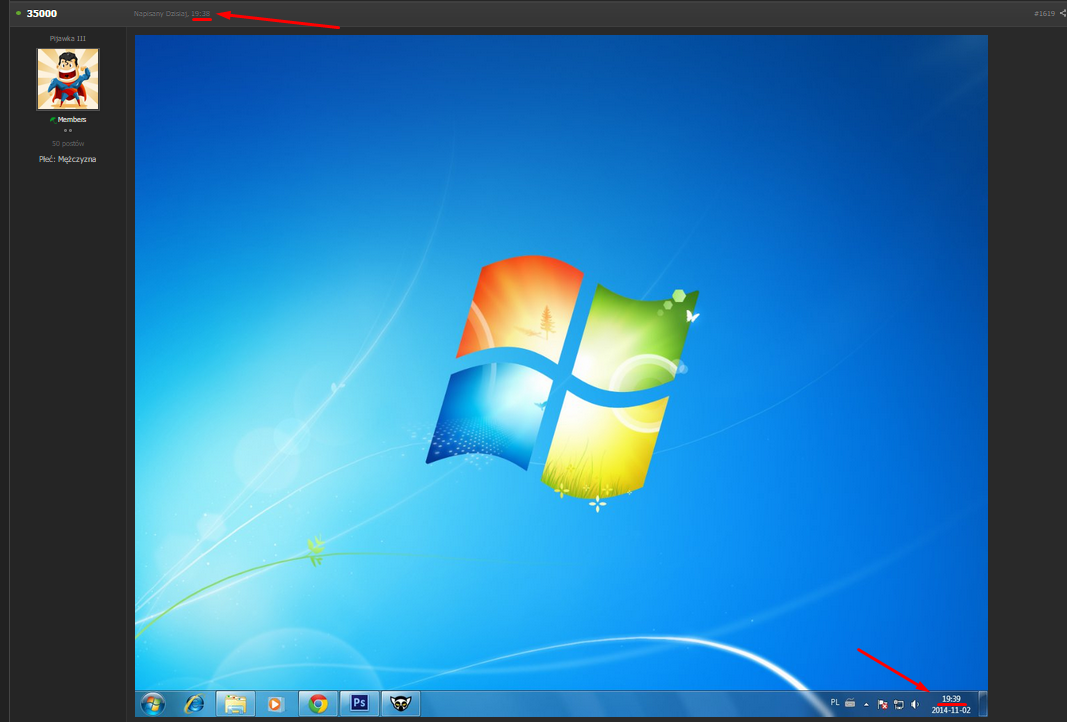Screen dimensions: 1067x722
Task: Click the PL language indicator
Action: [835, 702]
